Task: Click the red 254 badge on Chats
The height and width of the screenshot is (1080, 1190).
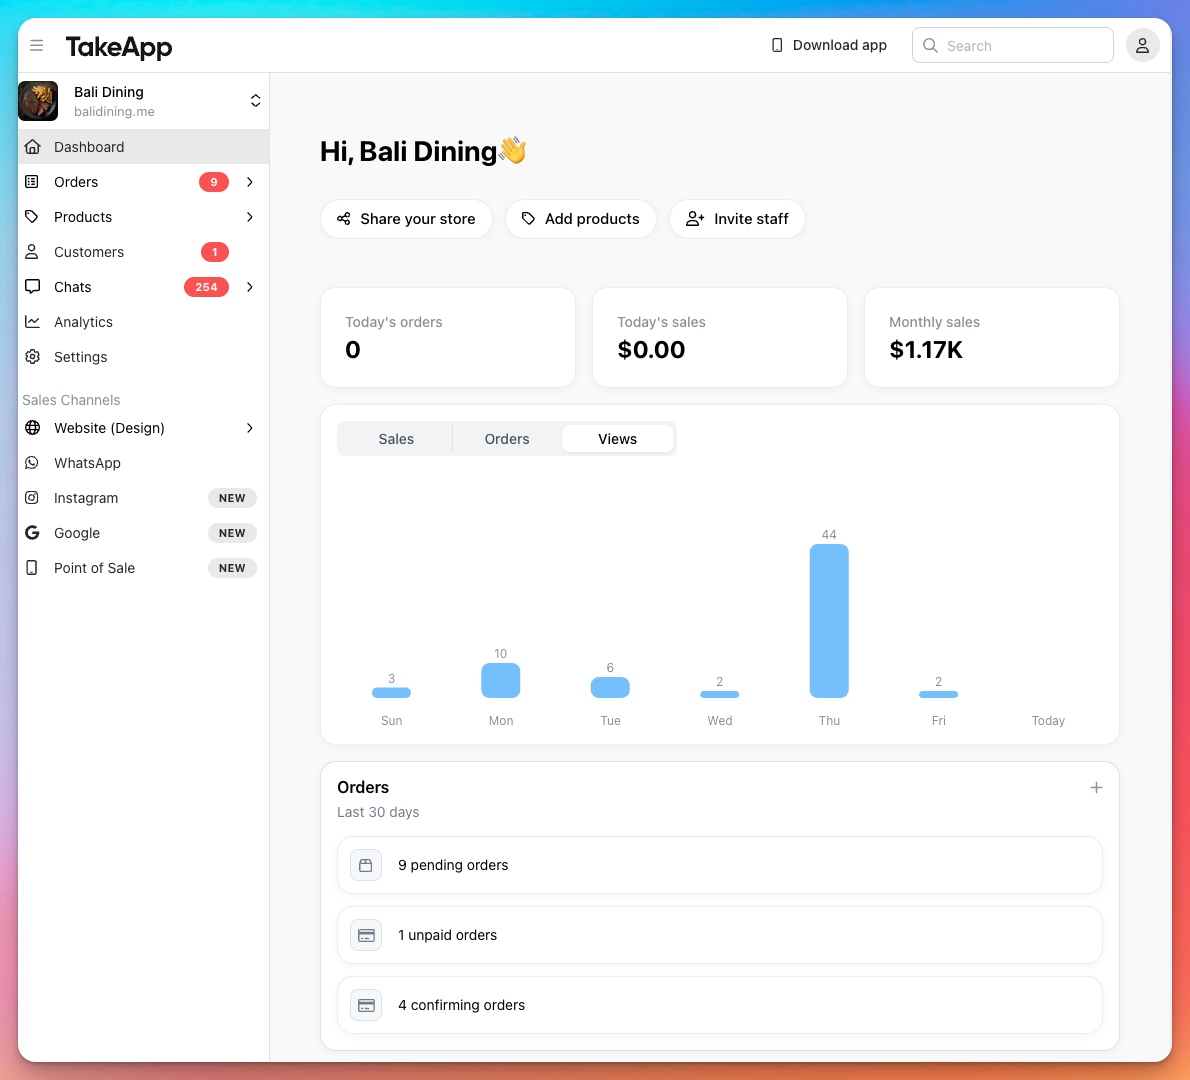Action: point(206,287)
